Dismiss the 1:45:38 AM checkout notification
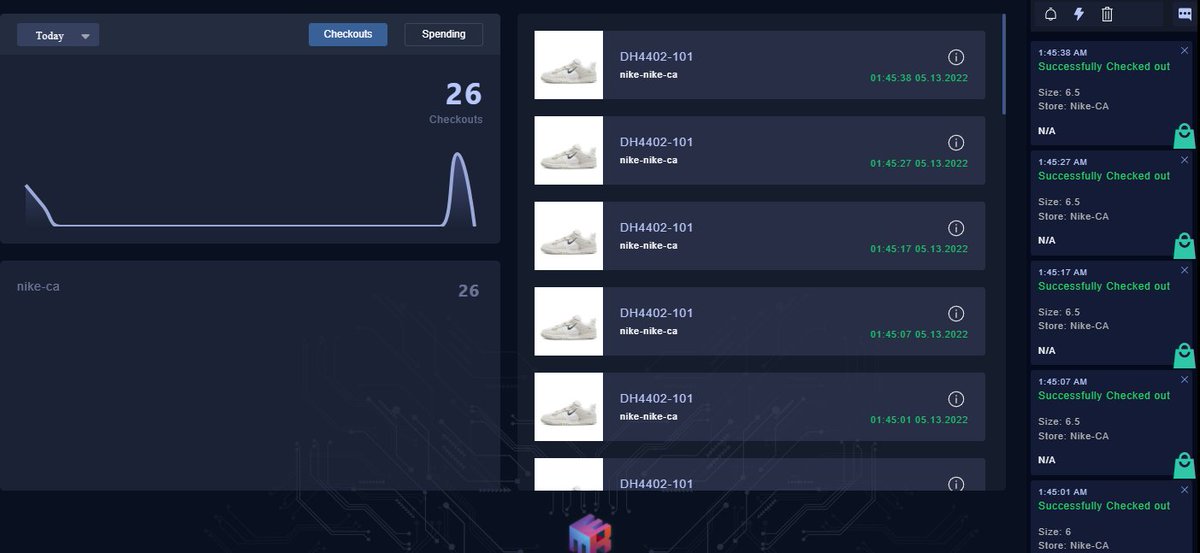1200x553 pixels. [1185, 50]
